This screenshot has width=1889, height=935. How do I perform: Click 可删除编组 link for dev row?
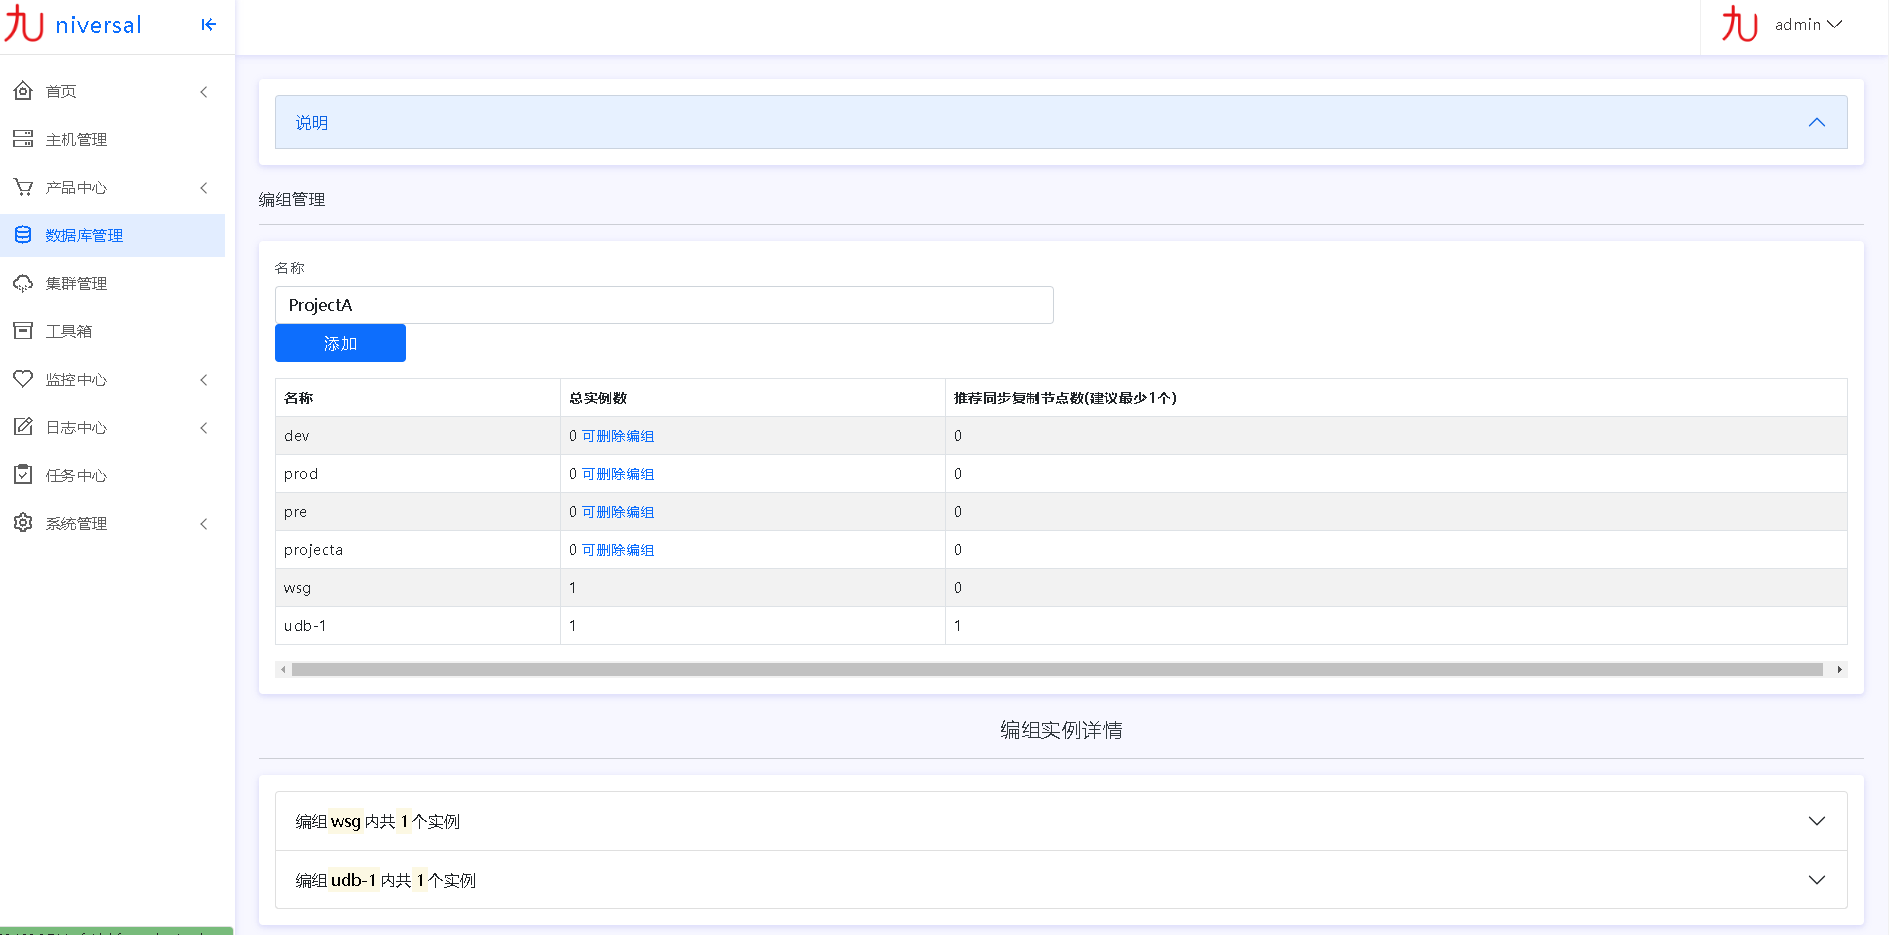pyautogui.click(x=618, y=436)
